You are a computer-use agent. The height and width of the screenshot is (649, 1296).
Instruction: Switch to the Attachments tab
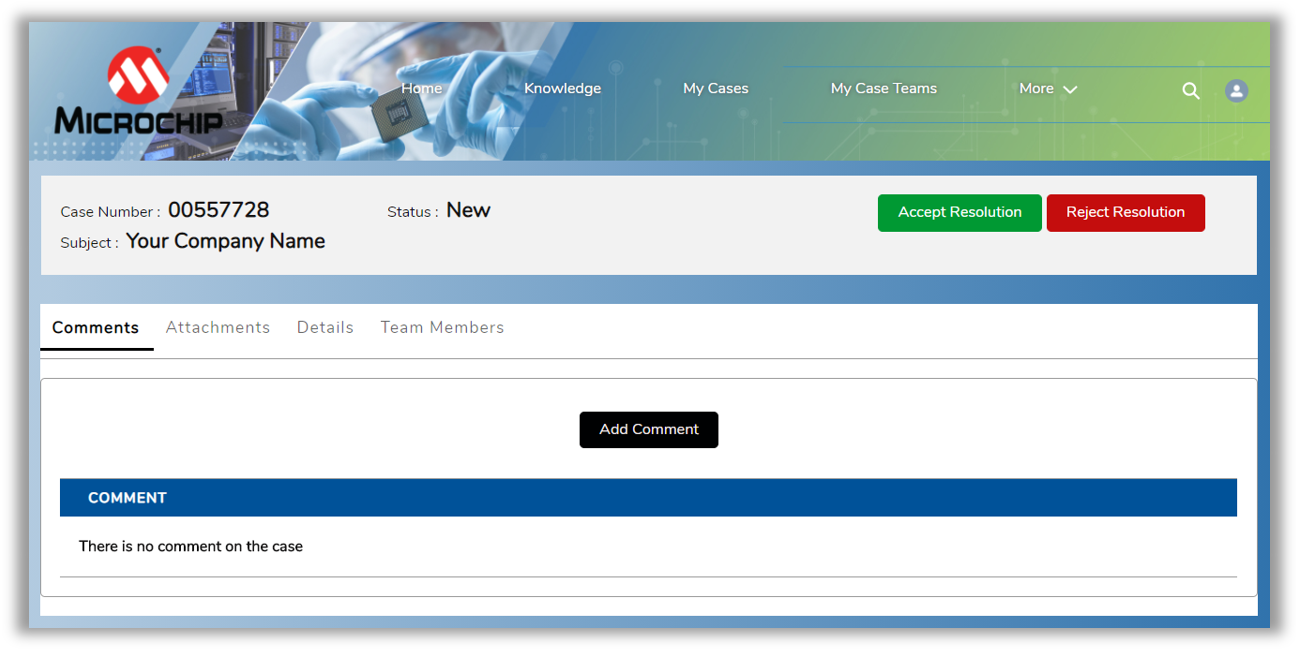pos(217,328)
